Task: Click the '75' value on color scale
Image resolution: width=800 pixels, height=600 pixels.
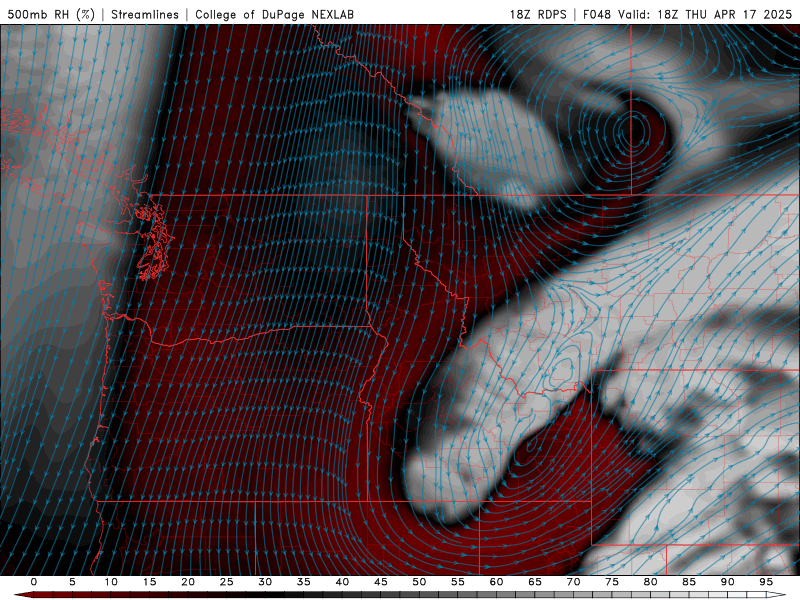Action: pyautogui.click(x=612, y=582)
